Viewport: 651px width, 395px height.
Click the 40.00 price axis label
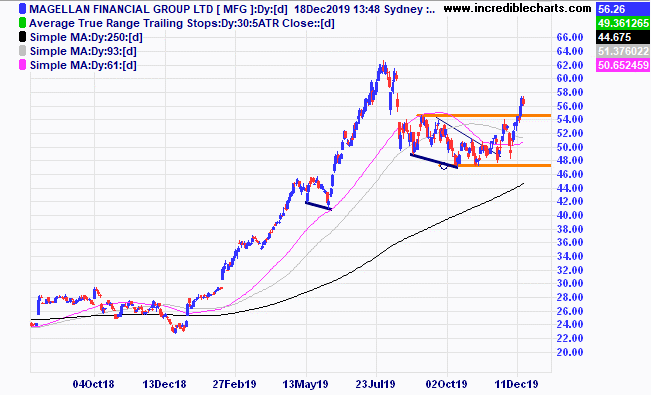point(570,215)
